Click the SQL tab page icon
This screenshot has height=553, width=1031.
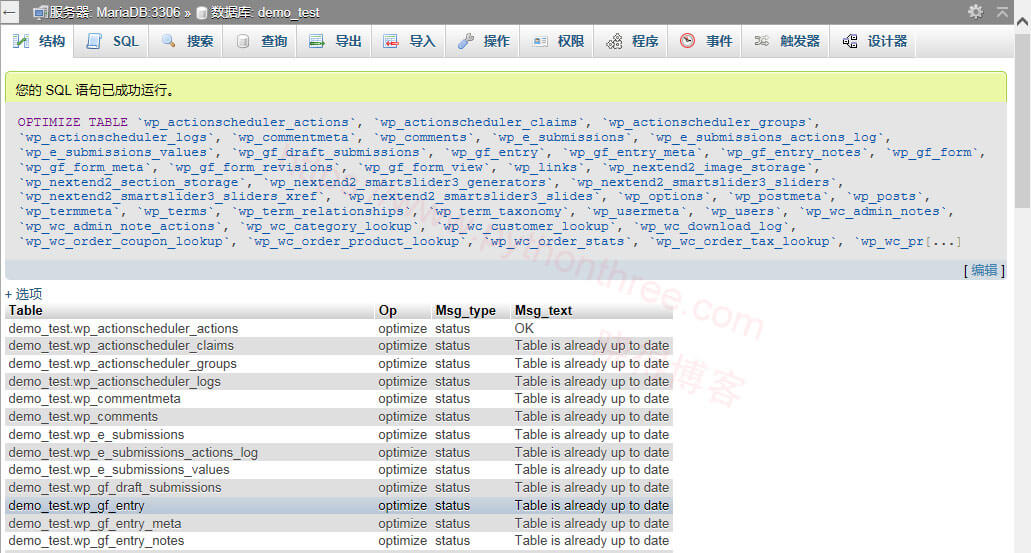click(95, 41)
